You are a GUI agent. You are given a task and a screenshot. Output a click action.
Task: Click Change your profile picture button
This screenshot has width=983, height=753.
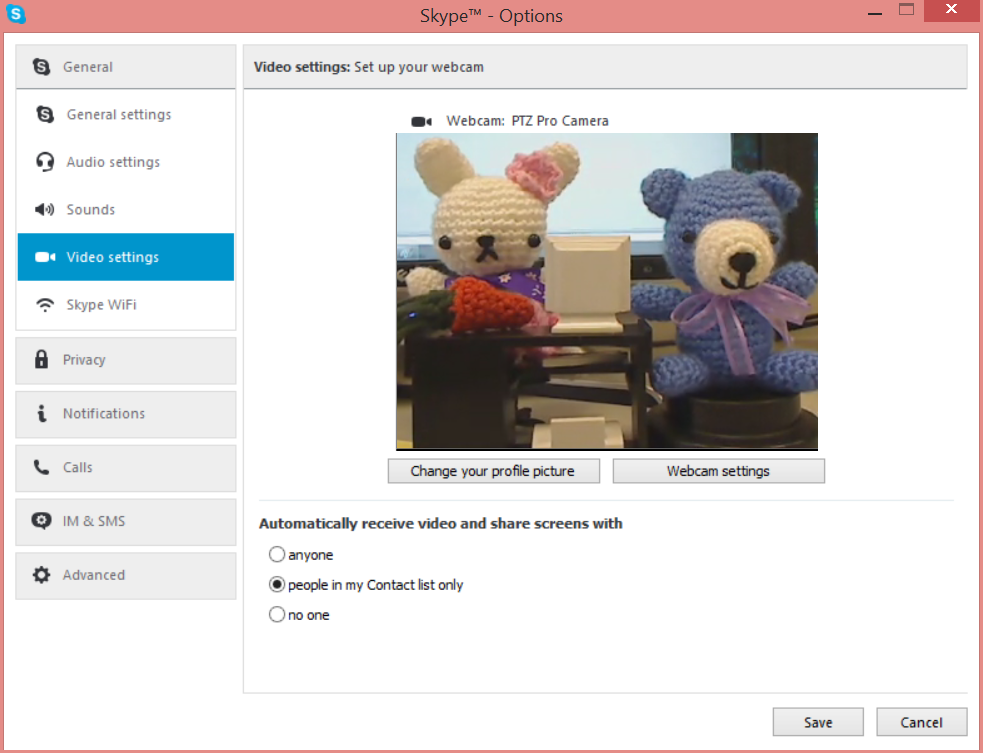point(493,471)
